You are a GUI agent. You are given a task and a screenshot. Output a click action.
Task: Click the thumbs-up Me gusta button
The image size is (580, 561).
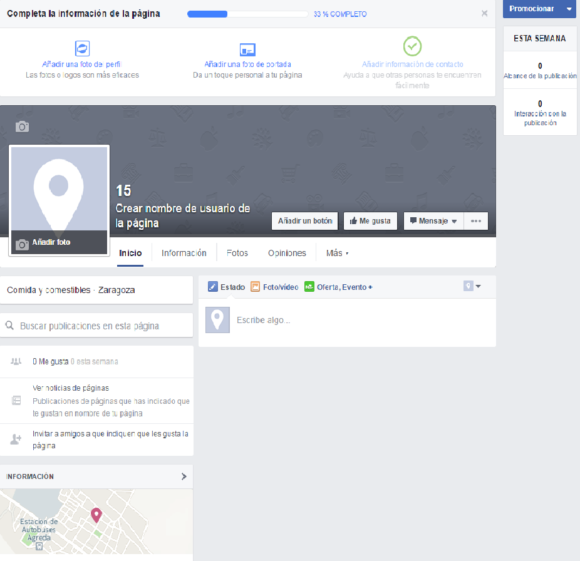(370, 221)
